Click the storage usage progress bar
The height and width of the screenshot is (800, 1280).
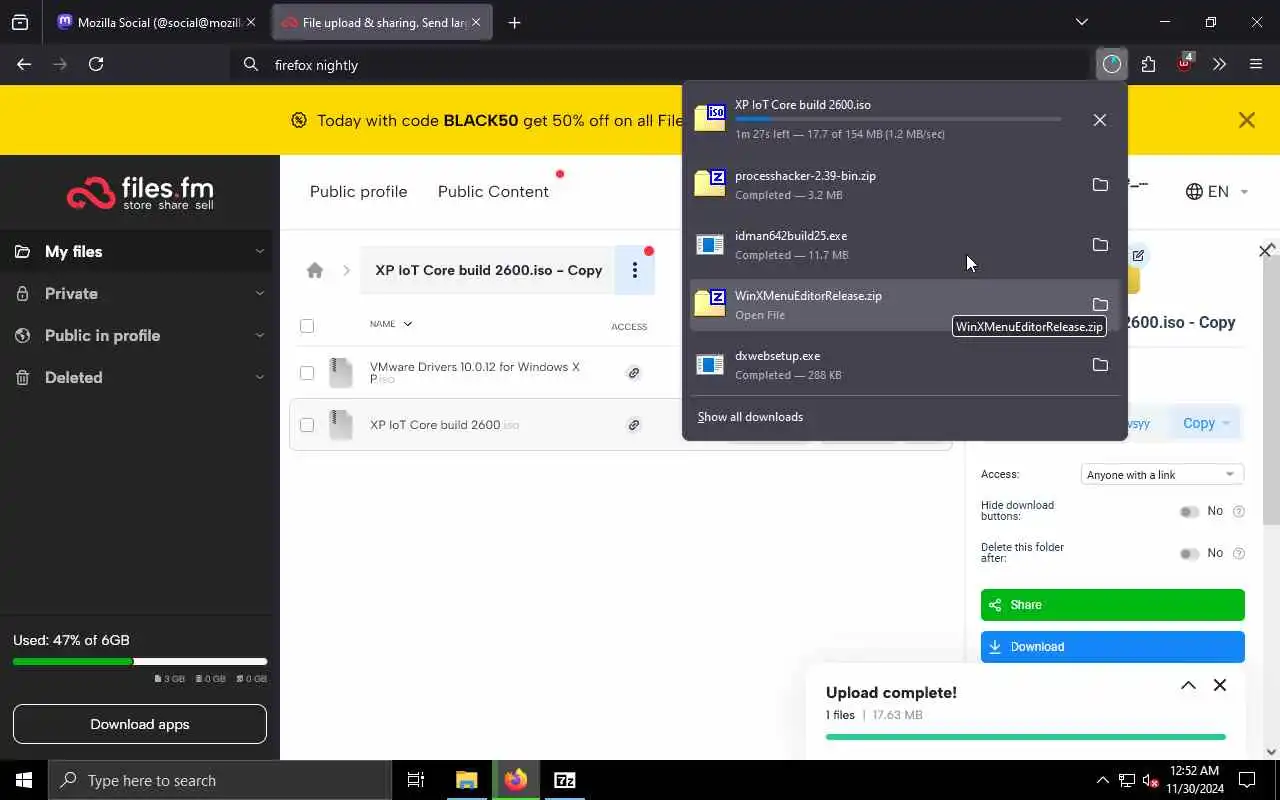(140, 661)
